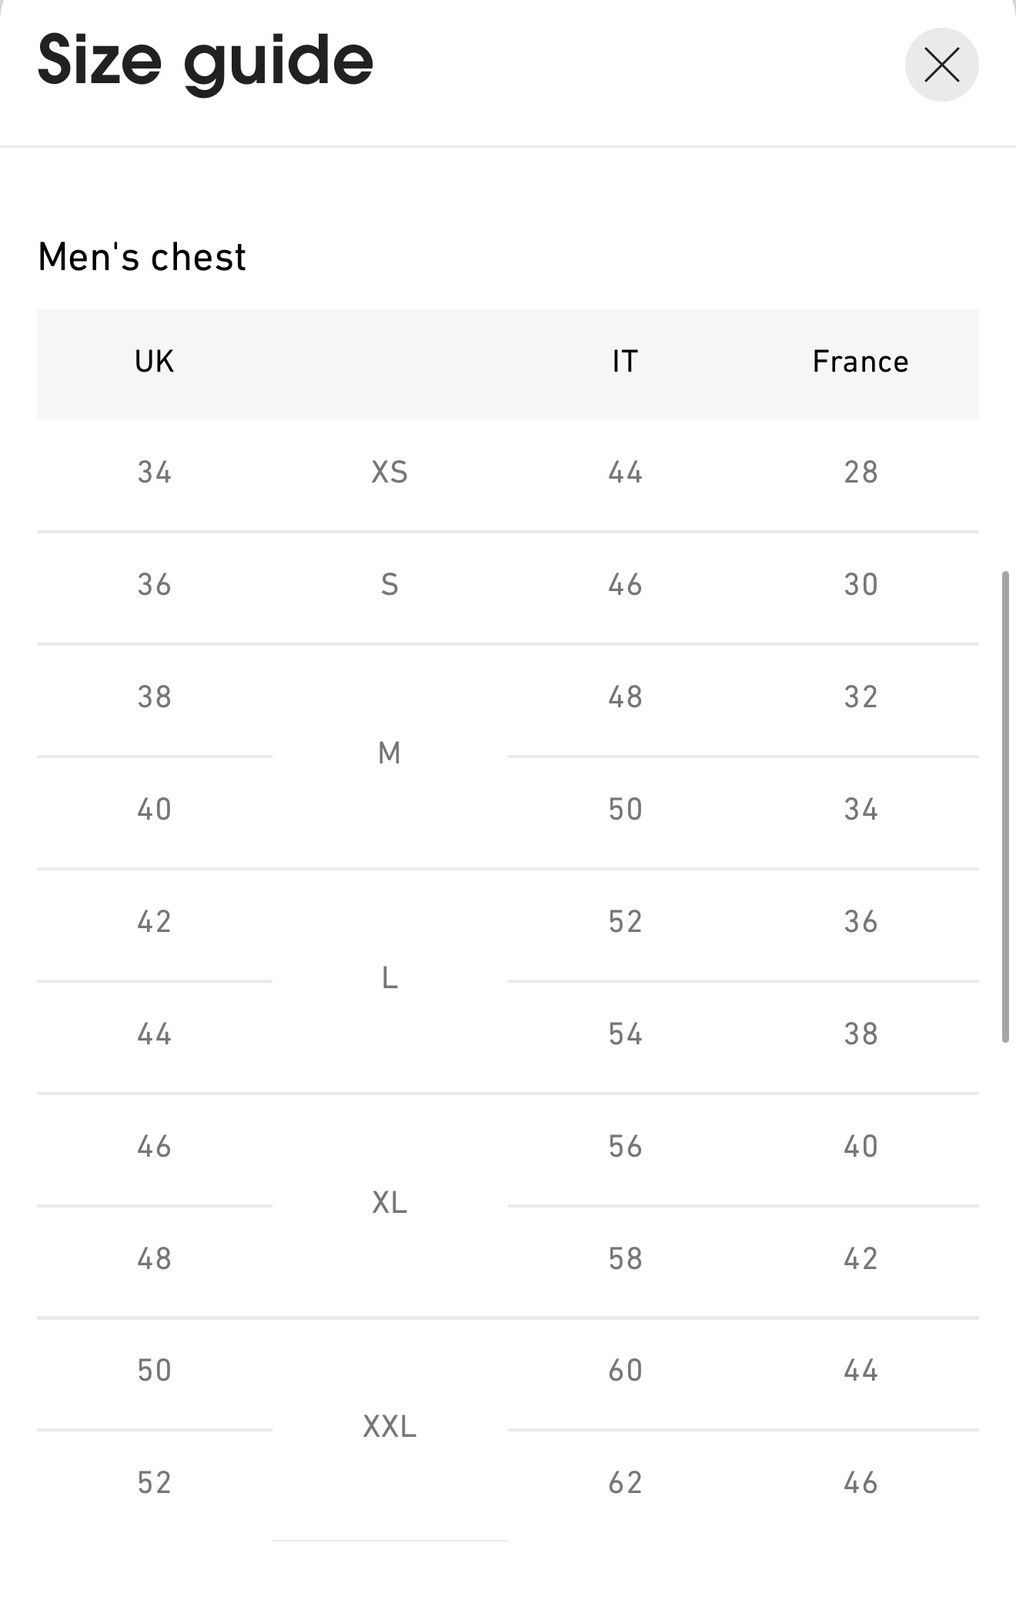Select UK size 46 cell
The width and height of the screenshot is (1016, 1600).
pos(154,1147)
